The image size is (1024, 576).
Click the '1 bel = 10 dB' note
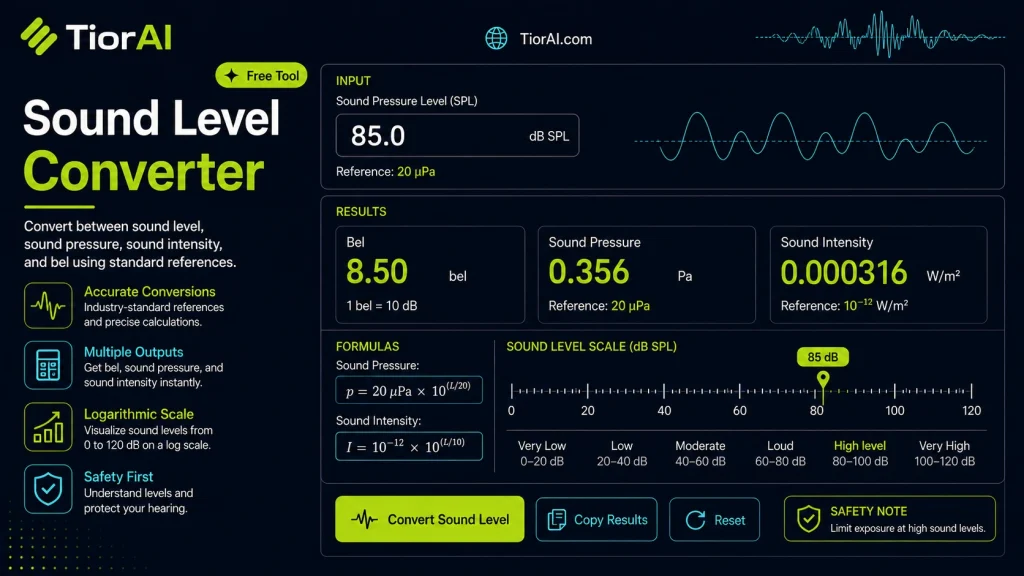[x=381, y=306]
